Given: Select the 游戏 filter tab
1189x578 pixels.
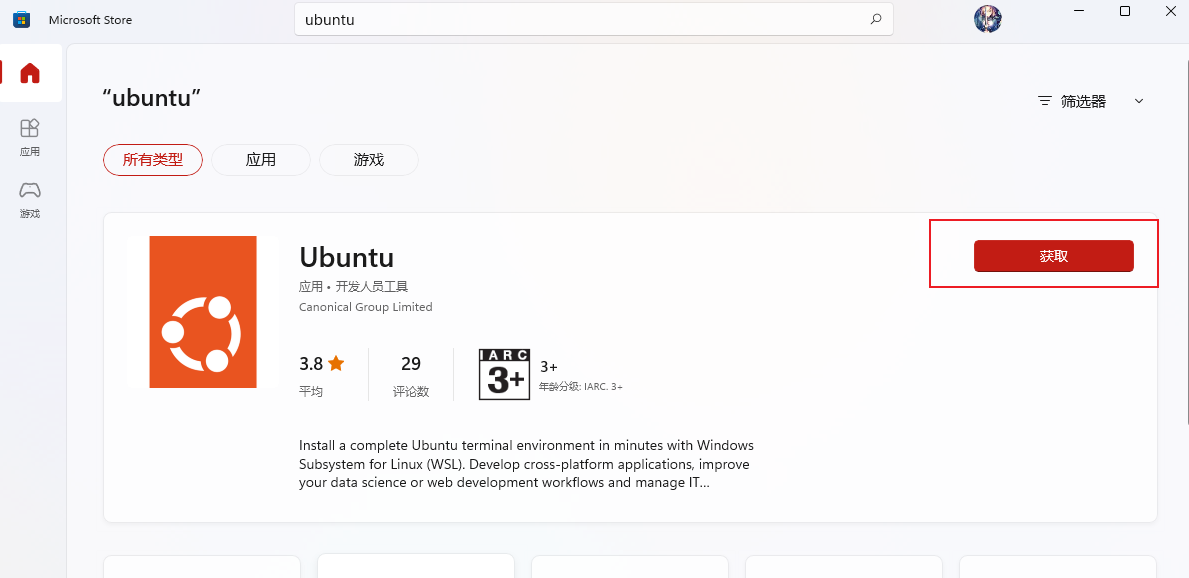Looking at the screenshot, I should (369, 160).
